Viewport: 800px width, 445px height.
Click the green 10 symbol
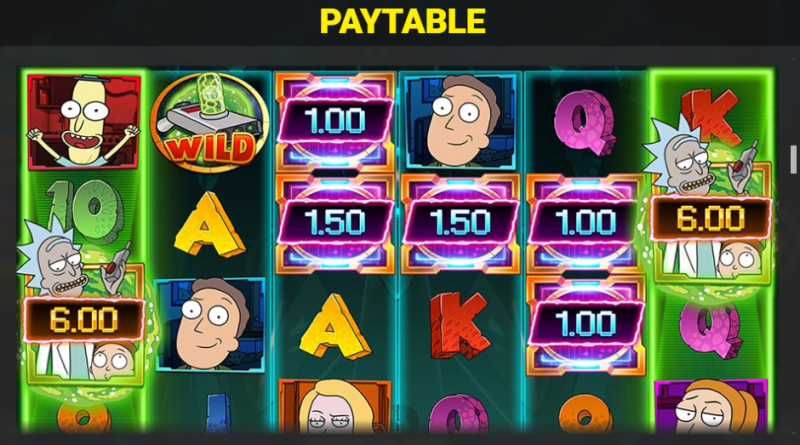pos(85,211)
